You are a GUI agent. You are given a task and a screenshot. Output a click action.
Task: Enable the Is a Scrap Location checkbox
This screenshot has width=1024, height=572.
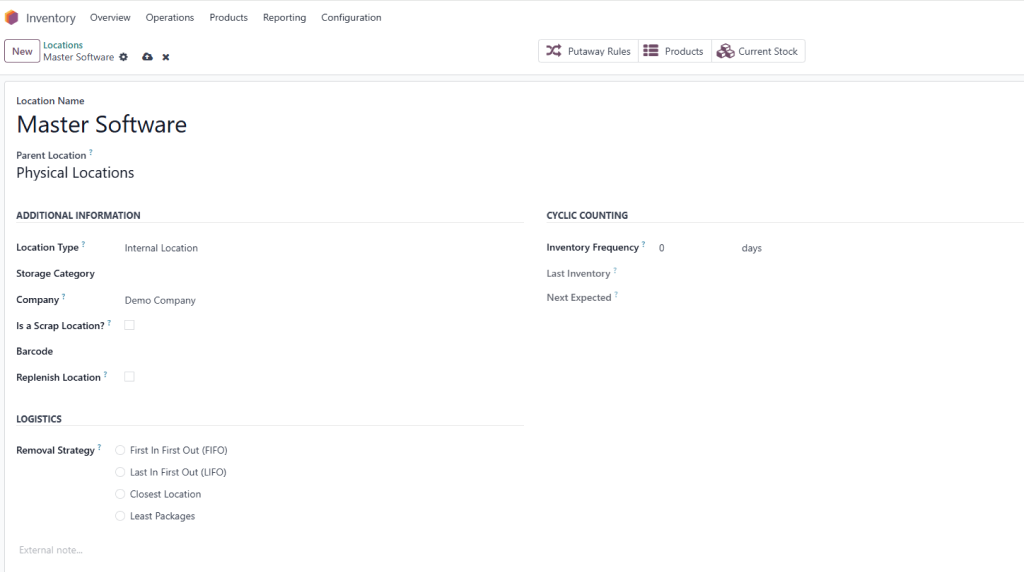[129, 325]
